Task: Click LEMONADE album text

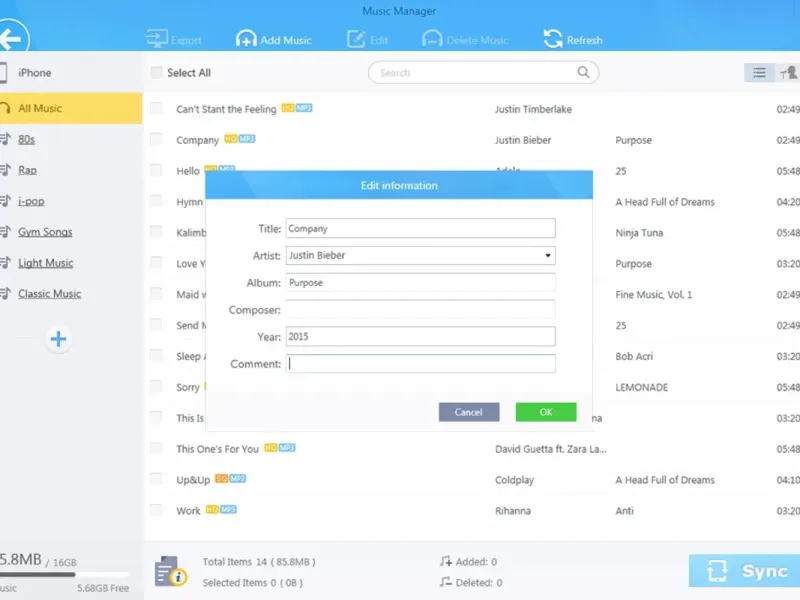Action: (641, 387)
